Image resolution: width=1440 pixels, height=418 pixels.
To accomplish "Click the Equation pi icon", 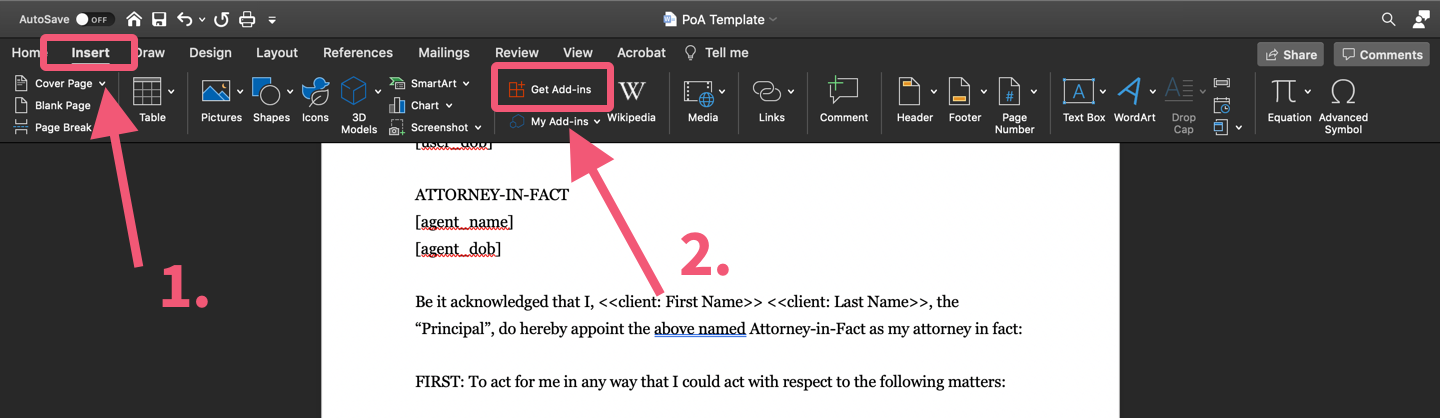I will click(x=1283, y=91).
